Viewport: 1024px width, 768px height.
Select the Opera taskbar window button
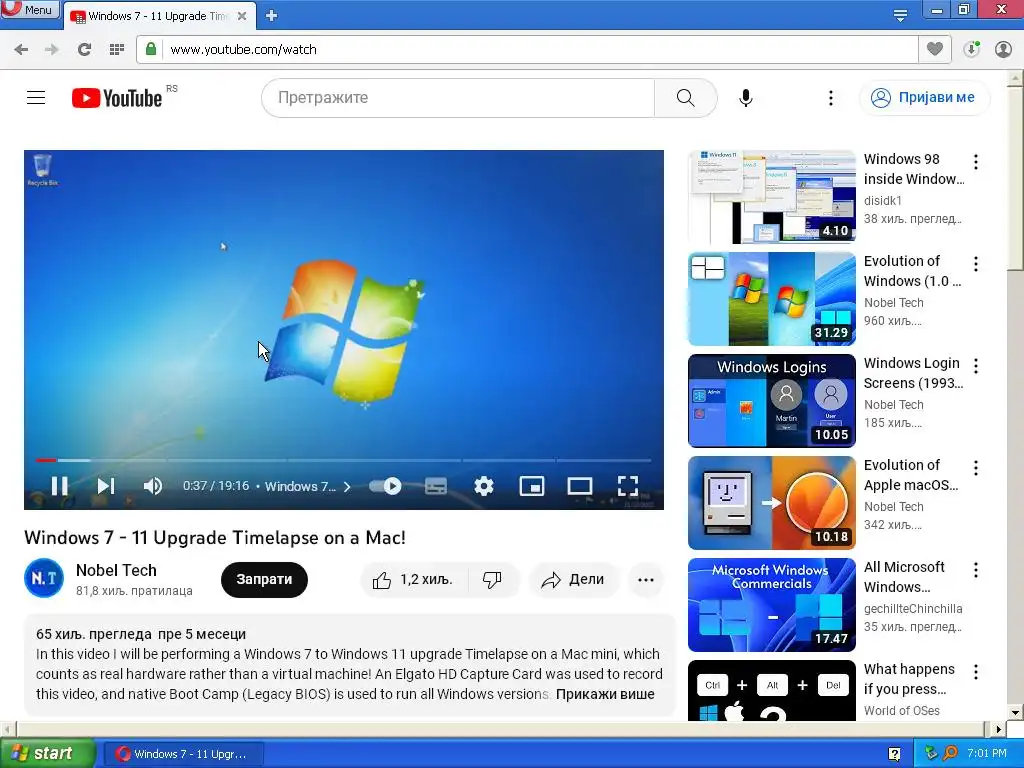point(184,754)
